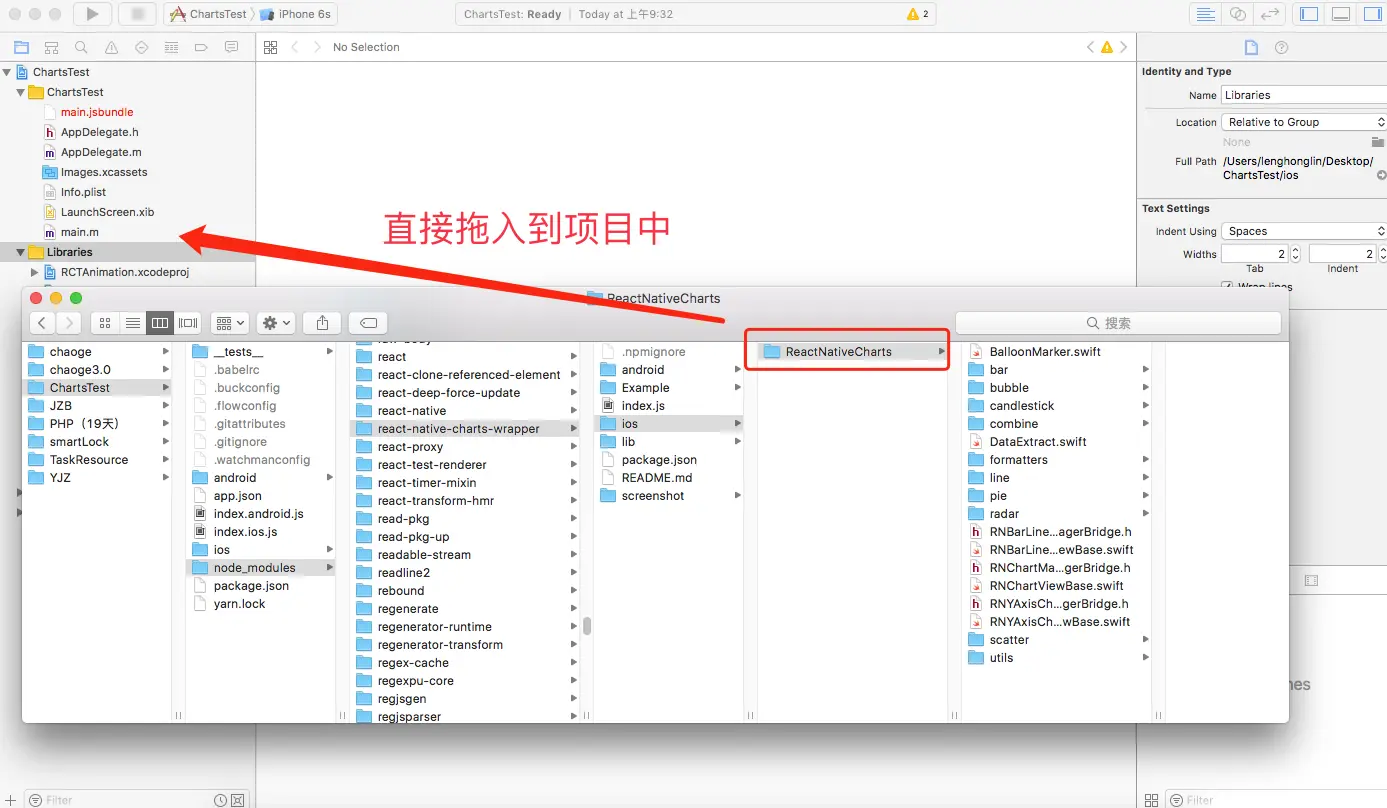Jump to previous issue in editor
1387x808 pixels.
[x=1091, y=47]
